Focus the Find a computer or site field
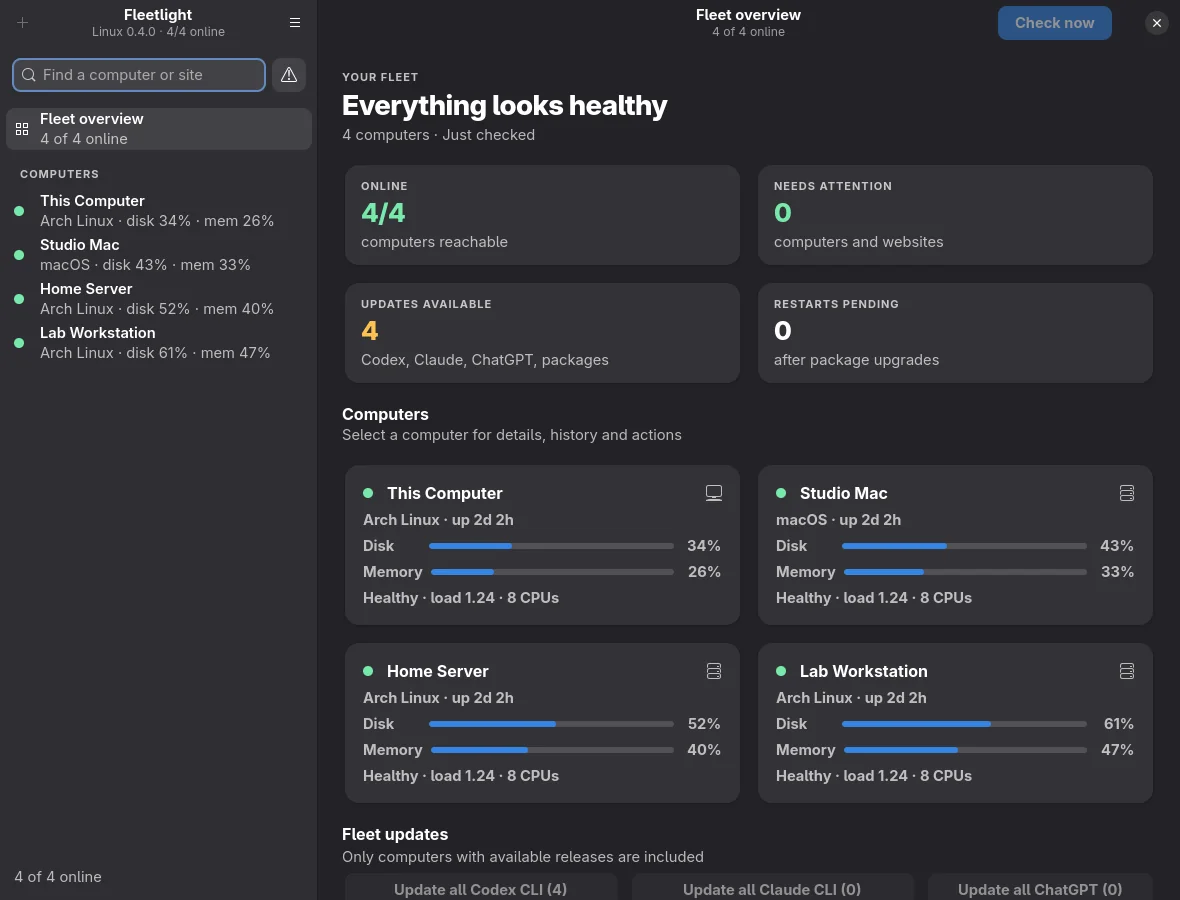The height and width of the screenshot is (900, 1180). 139,74
